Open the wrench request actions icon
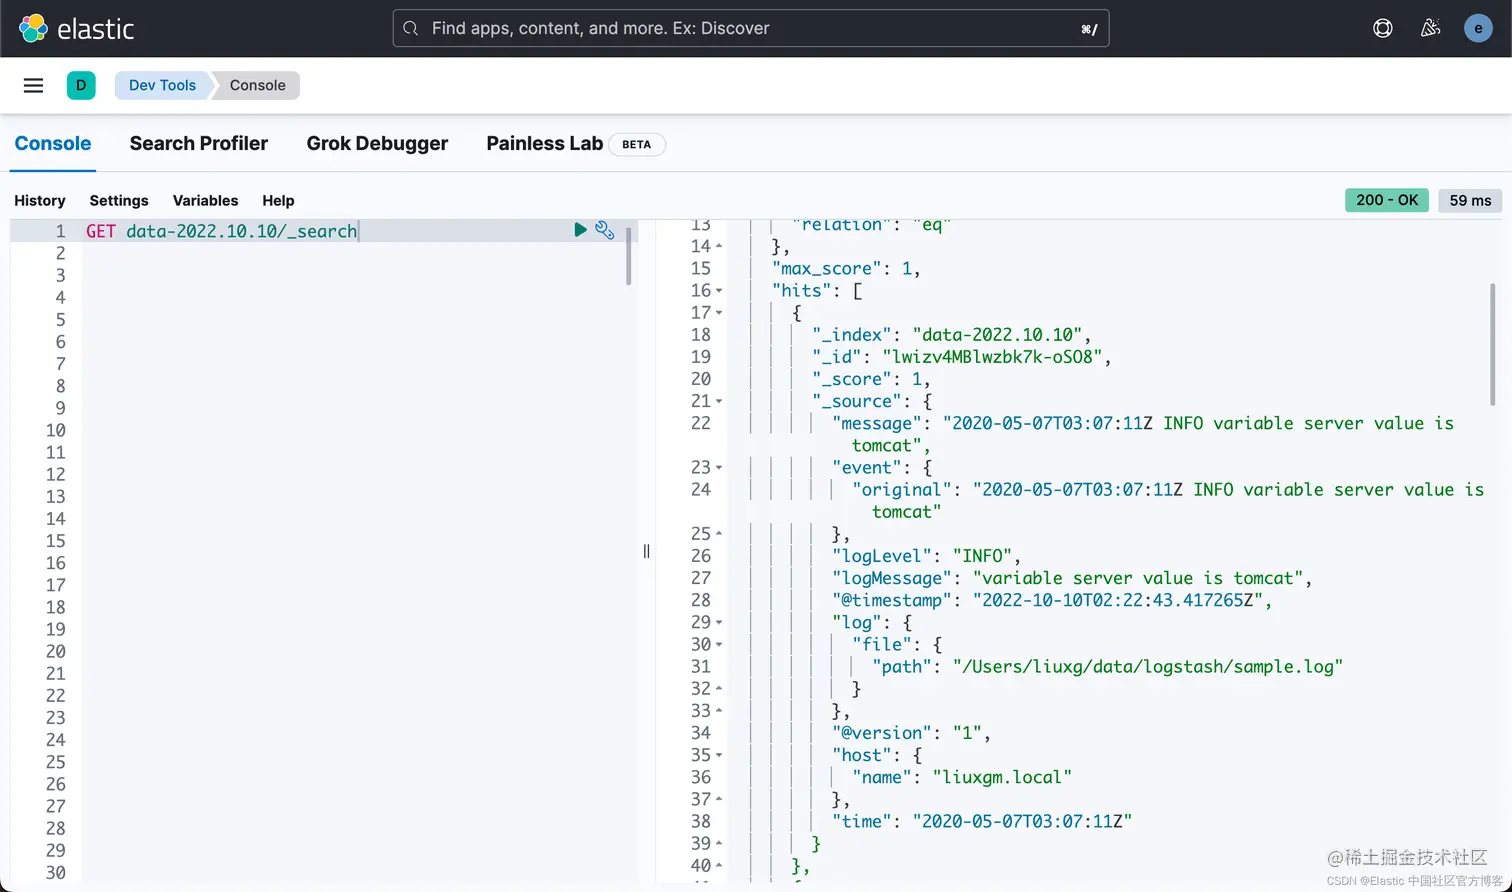The height and width of the screenshot is (892, 1512). pos(605,230)
